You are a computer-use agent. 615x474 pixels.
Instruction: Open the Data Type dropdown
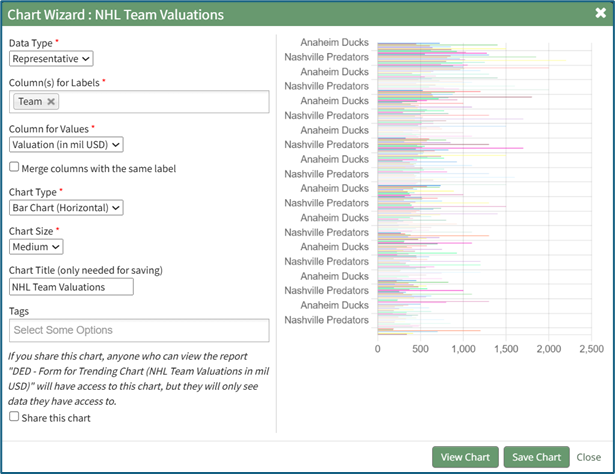click(x=51, y=59)
